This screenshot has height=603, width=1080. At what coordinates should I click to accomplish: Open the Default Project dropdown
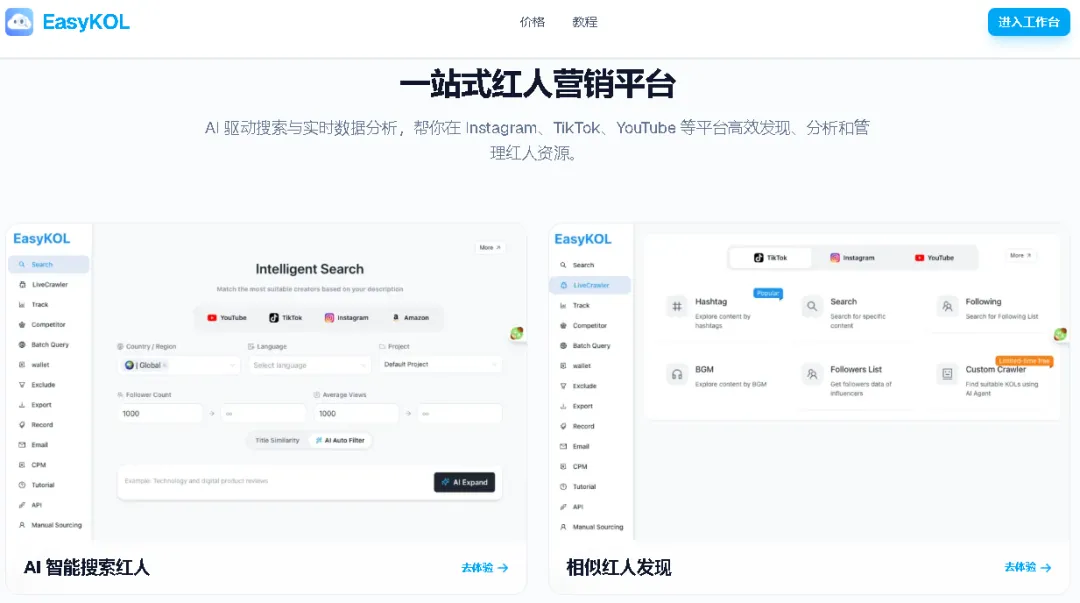click(440, 365)
